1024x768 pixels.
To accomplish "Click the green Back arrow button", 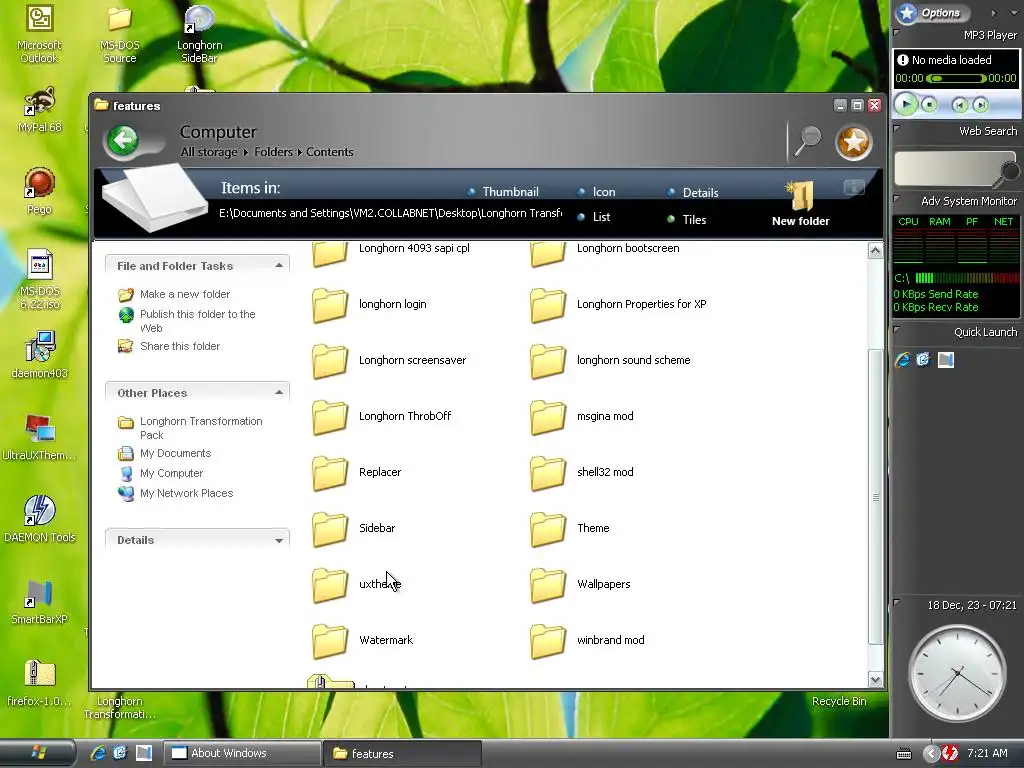I will point(123,140).
